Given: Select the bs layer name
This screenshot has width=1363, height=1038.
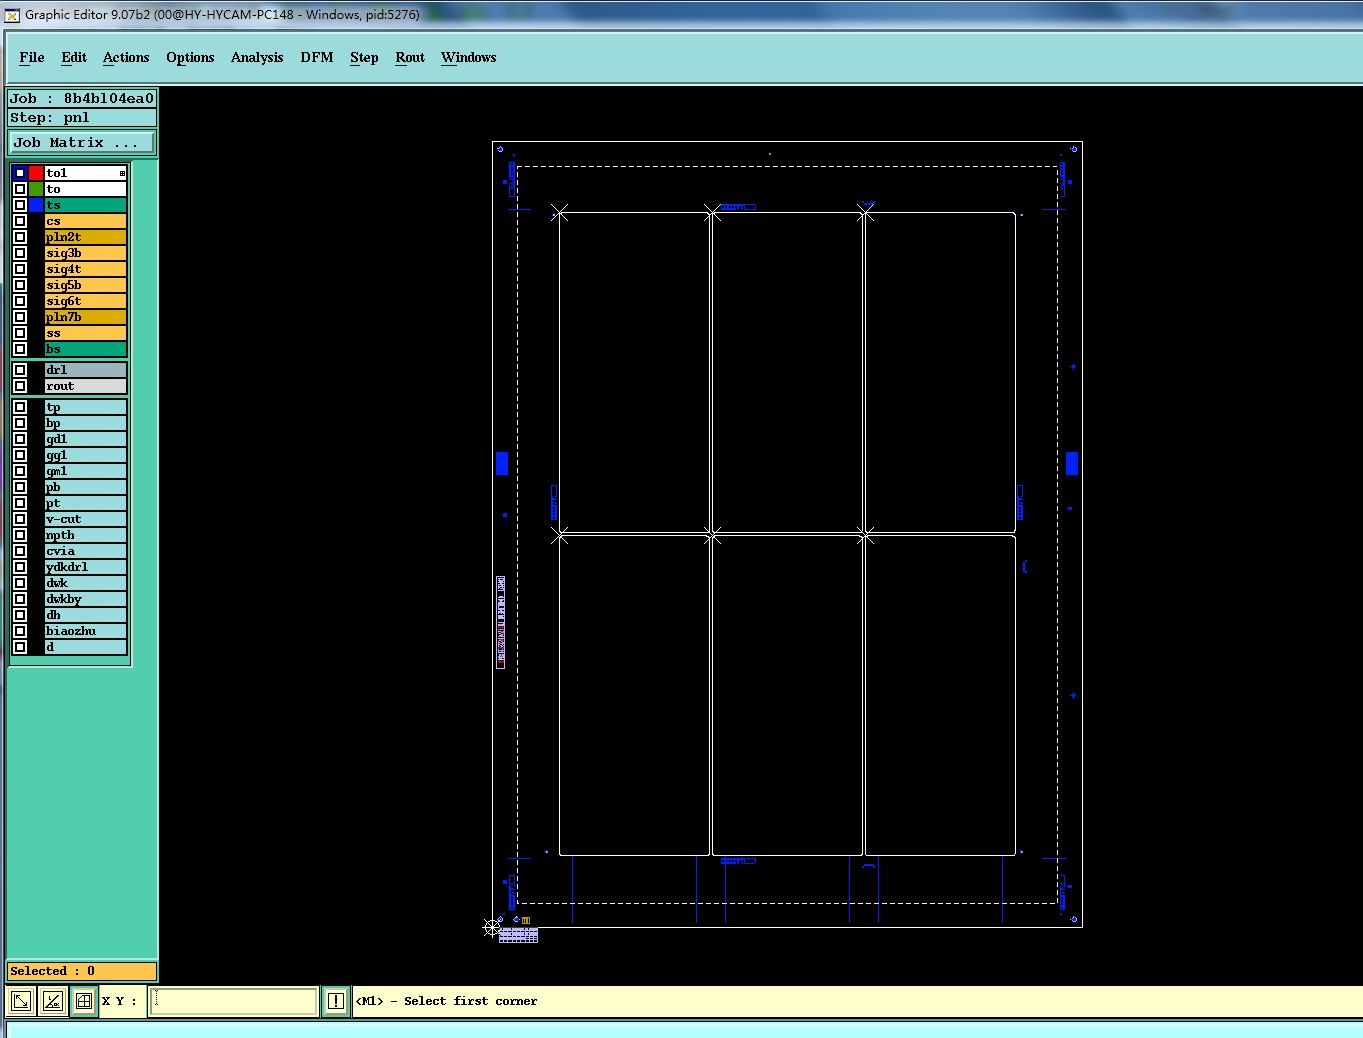Looking at the screenshot, I should (x=86, y=349).
